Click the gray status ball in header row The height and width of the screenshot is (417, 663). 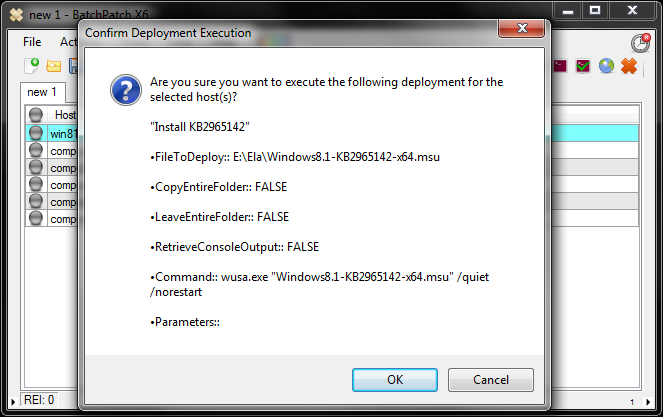(x=36, y=115)
